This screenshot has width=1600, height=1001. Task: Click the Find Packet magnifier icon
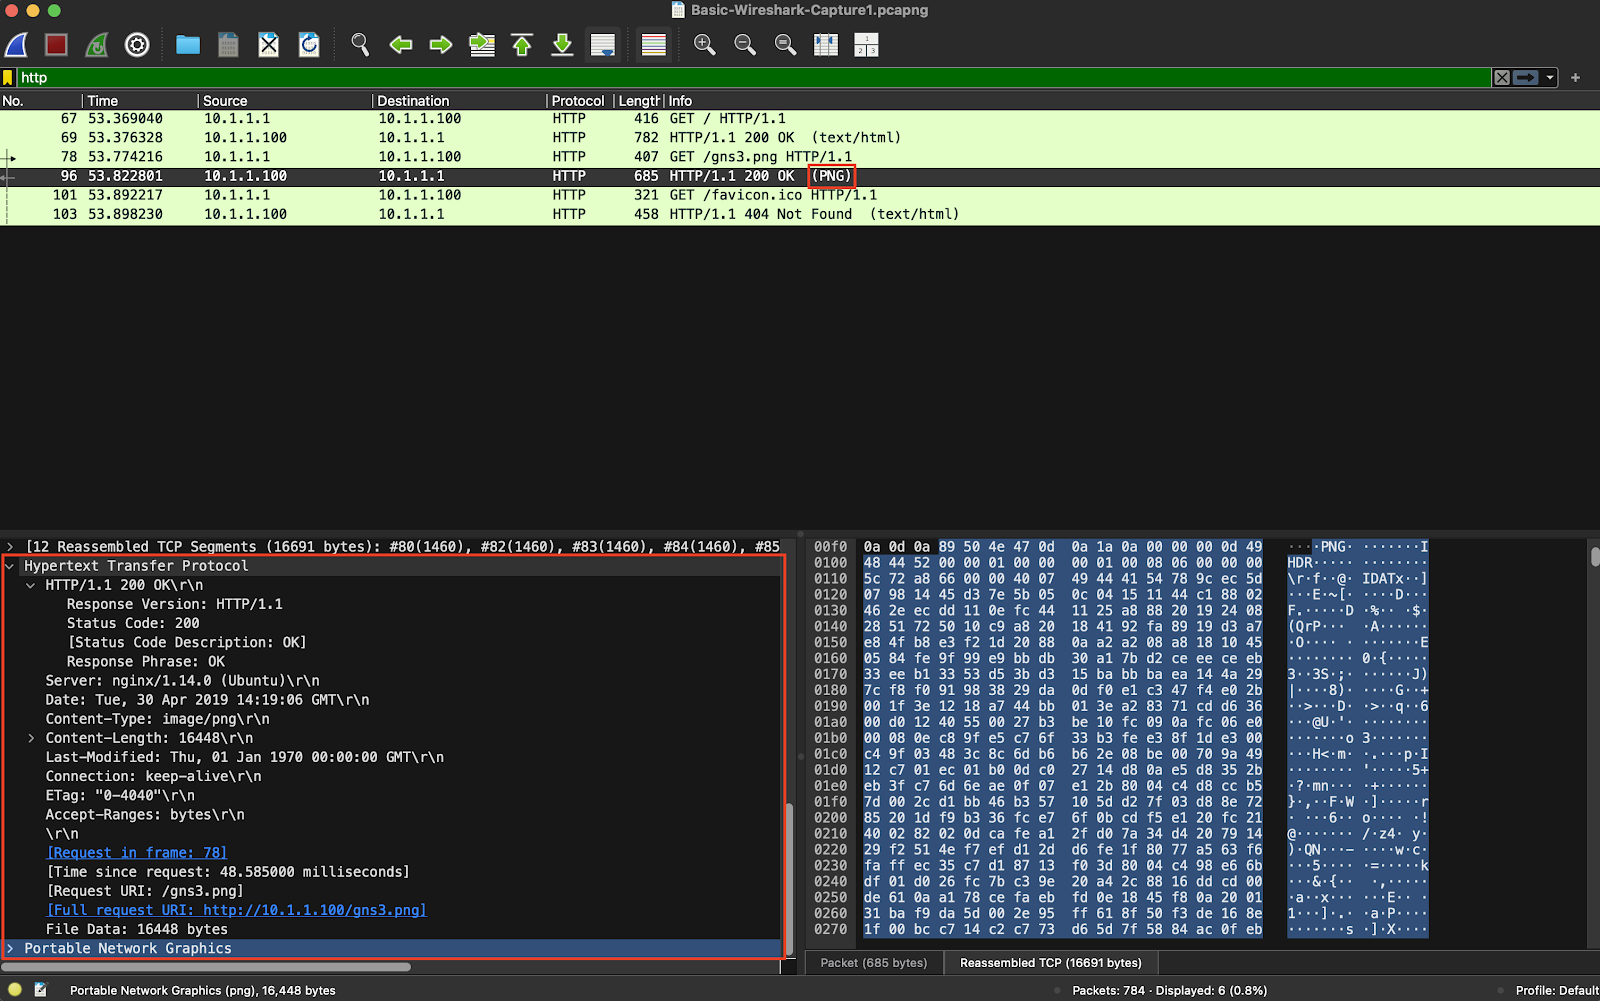(x=360, y=45)
